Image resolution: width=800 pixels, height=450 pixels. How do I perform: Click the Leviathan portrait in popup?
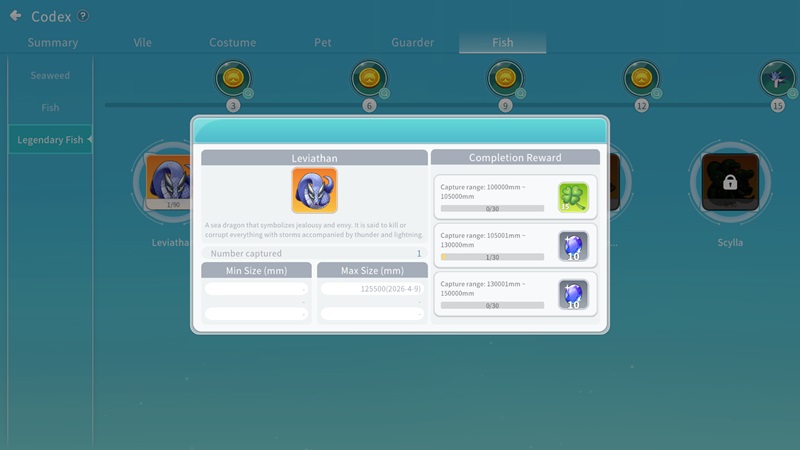tap(314, 190)
